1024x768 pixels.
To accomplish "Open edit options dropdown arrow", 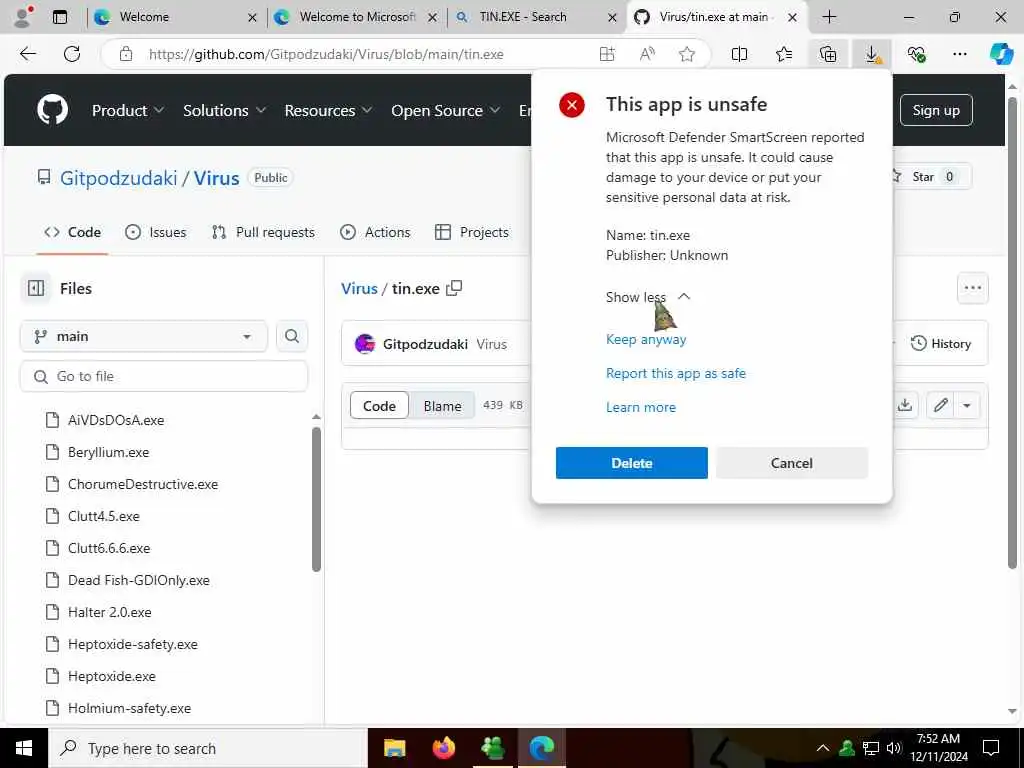I will click(967, 406).
